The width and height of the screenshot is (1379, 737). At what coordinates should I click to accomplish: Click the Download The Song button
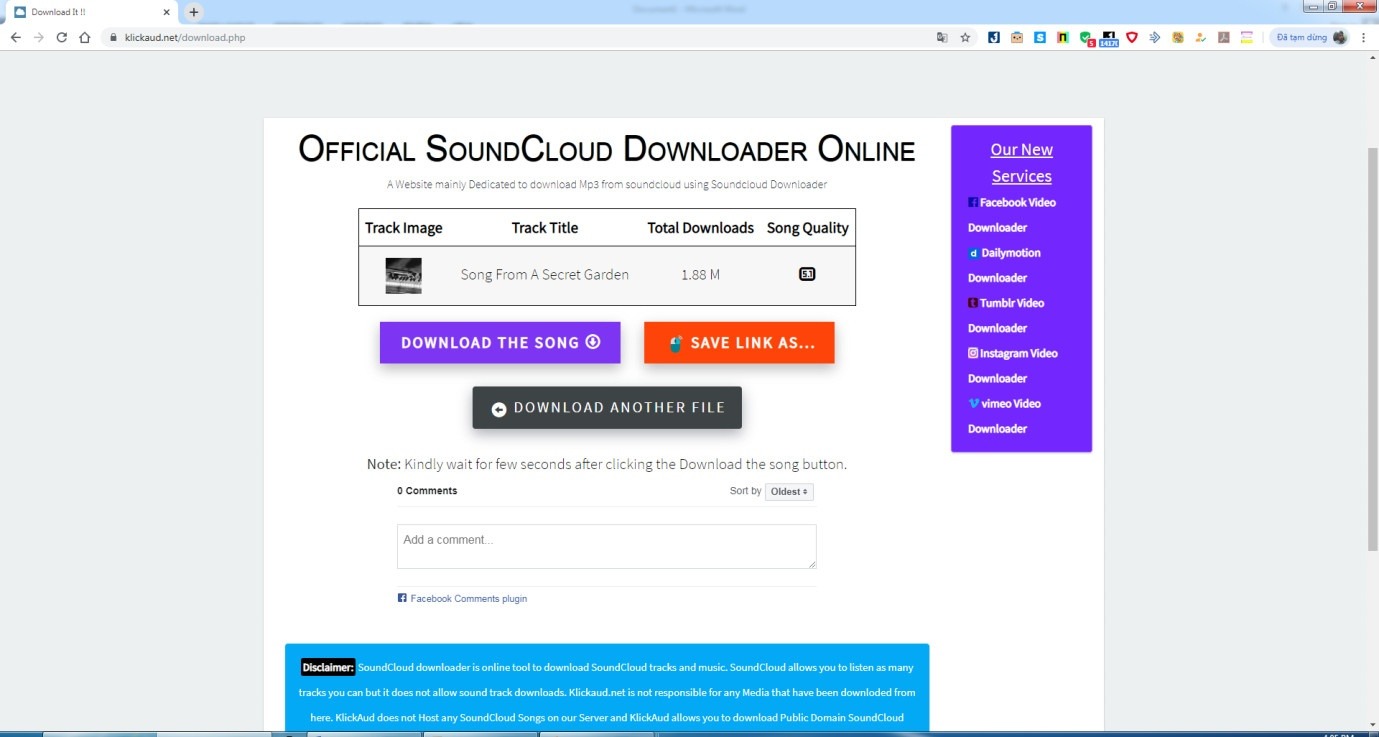click(x=500, y=342)
